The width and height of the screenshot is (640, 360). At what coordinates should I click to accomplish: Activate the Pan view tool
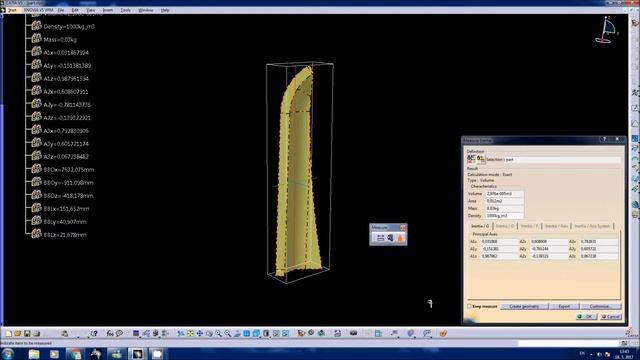[200, 333]
